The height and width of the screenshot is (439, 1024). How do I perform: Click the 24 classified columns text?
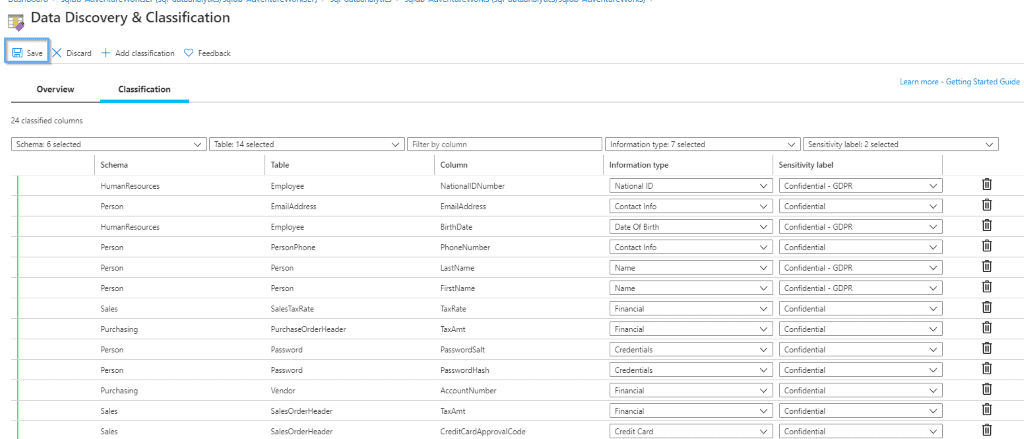click(x=46, y=121)
